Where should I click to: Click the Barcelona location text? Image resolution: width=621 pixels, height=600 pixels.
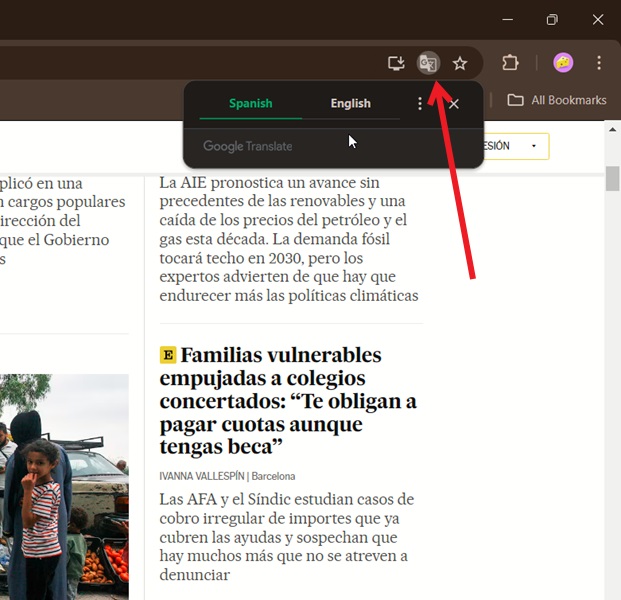tap(273, 476)
